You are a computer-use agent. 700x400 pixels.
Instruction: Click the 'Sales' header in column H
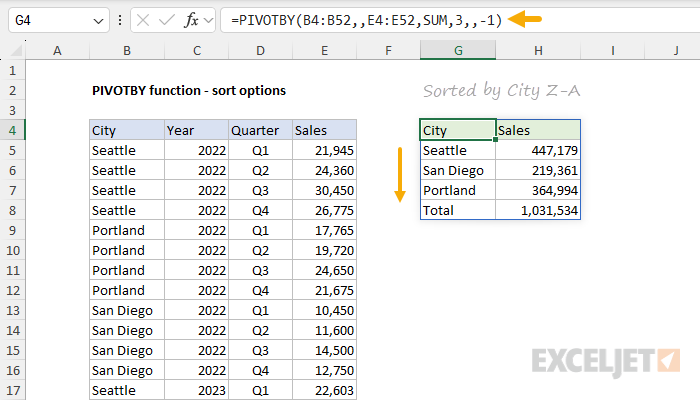tap(538, 130)
